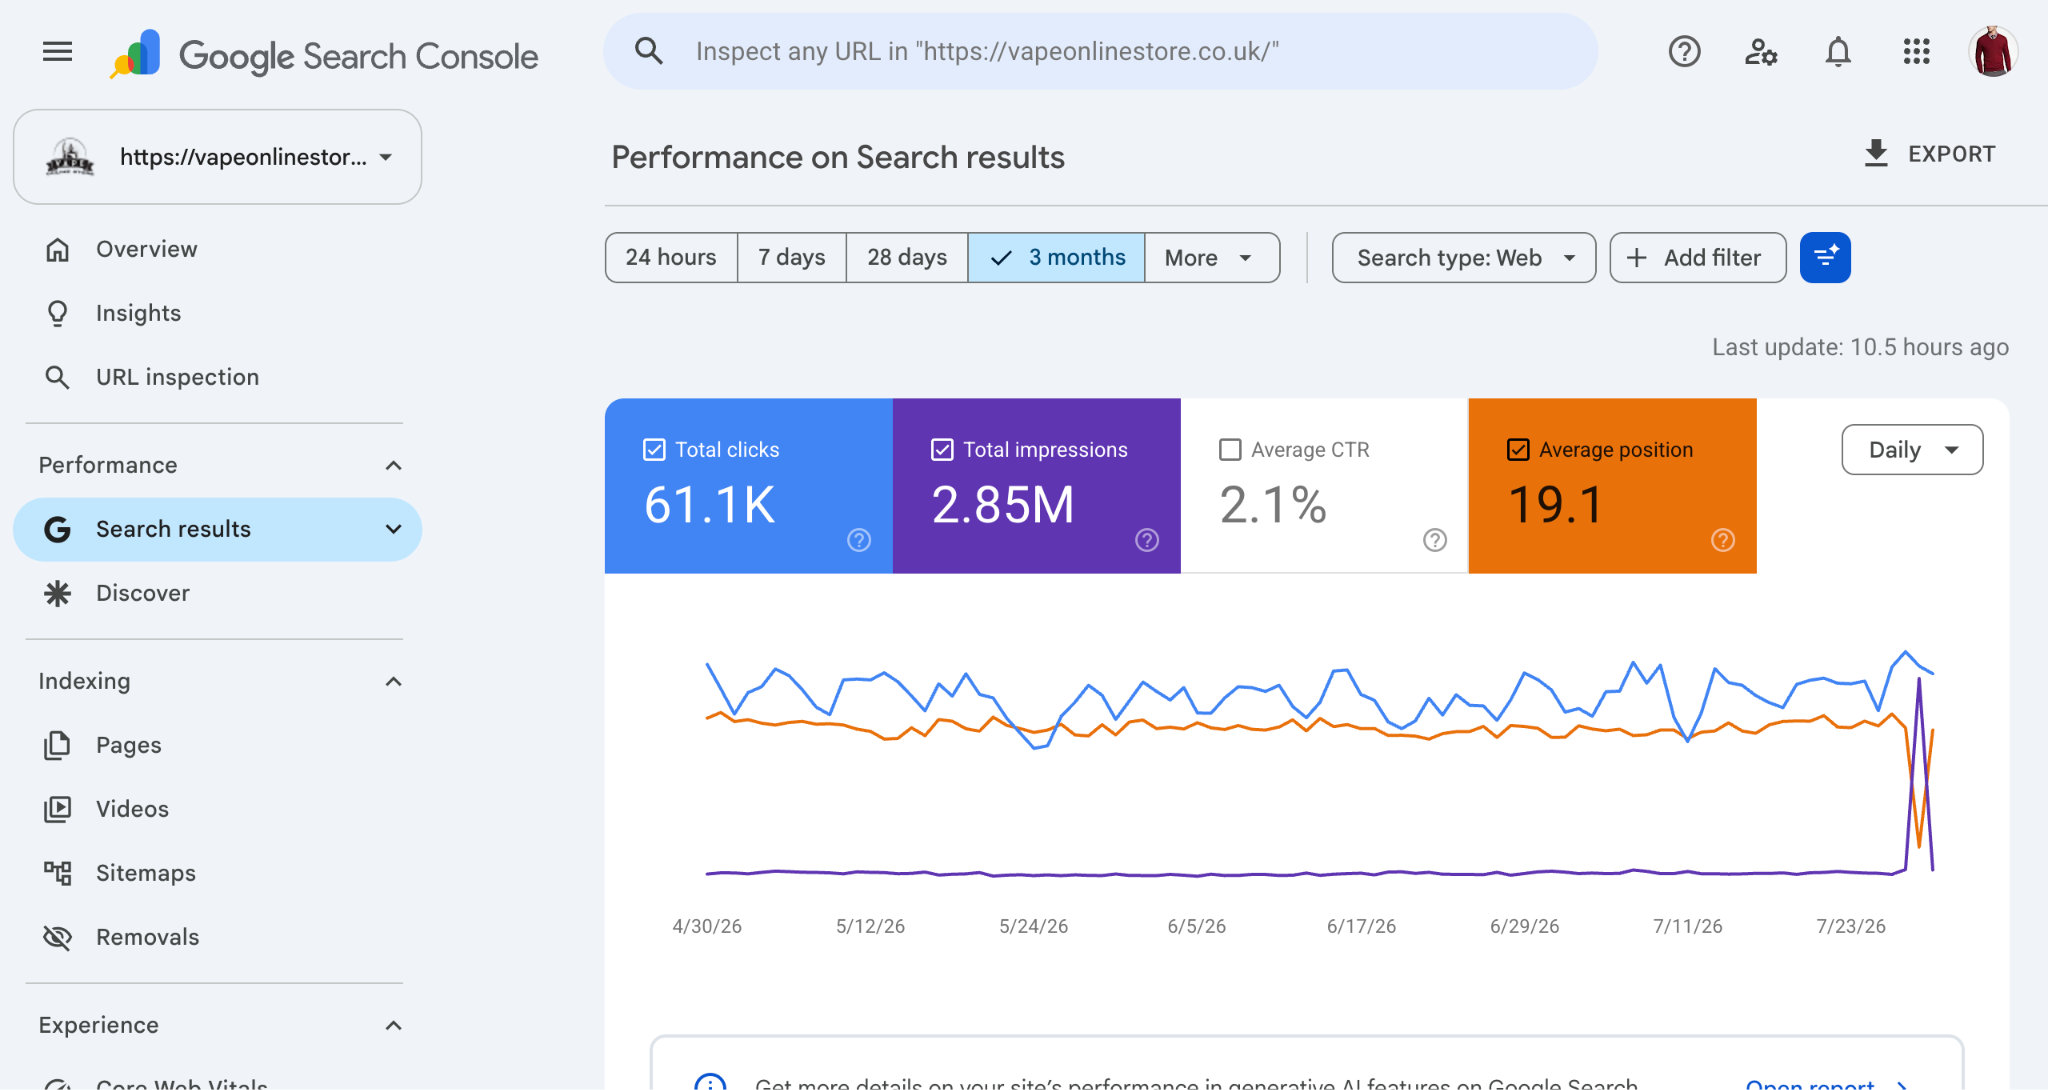Open the Help question mark icon

1684,51
